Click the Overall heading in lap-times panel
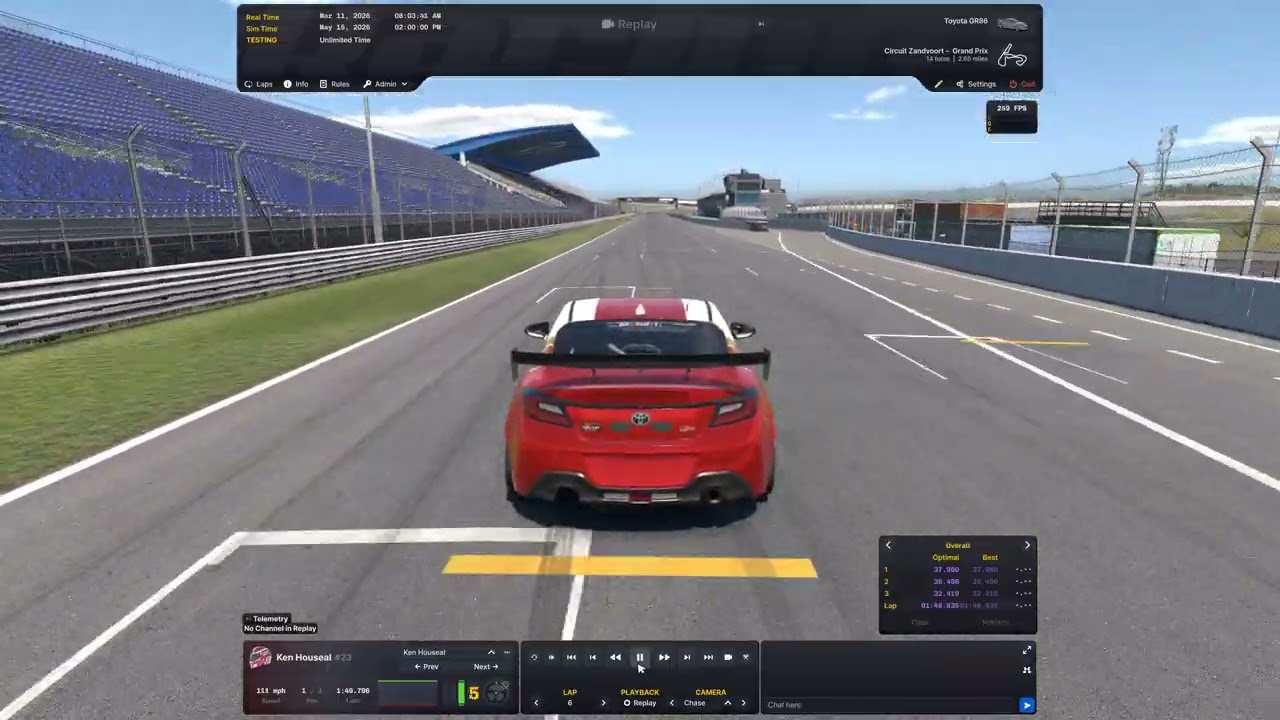Screen dimensions: 1280x720 coord(958,546)
